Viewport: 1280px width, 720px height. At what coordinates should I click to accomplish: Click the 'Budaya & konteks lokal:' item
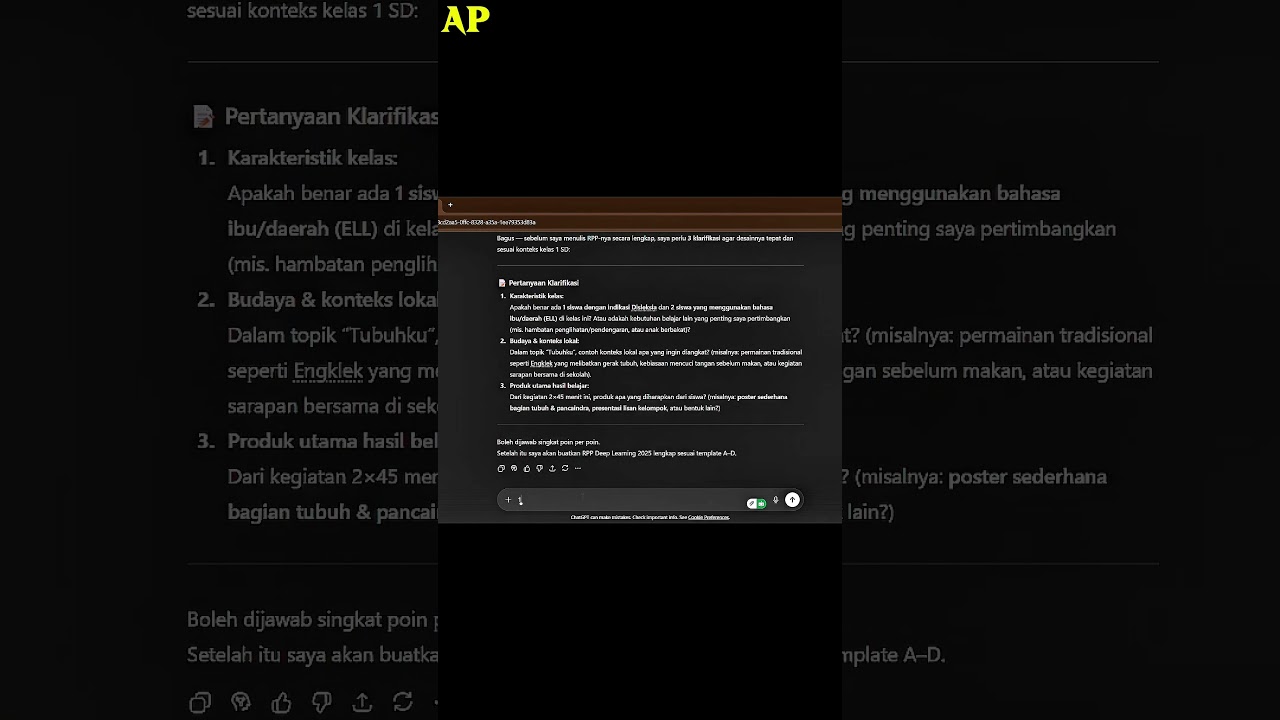544,341
